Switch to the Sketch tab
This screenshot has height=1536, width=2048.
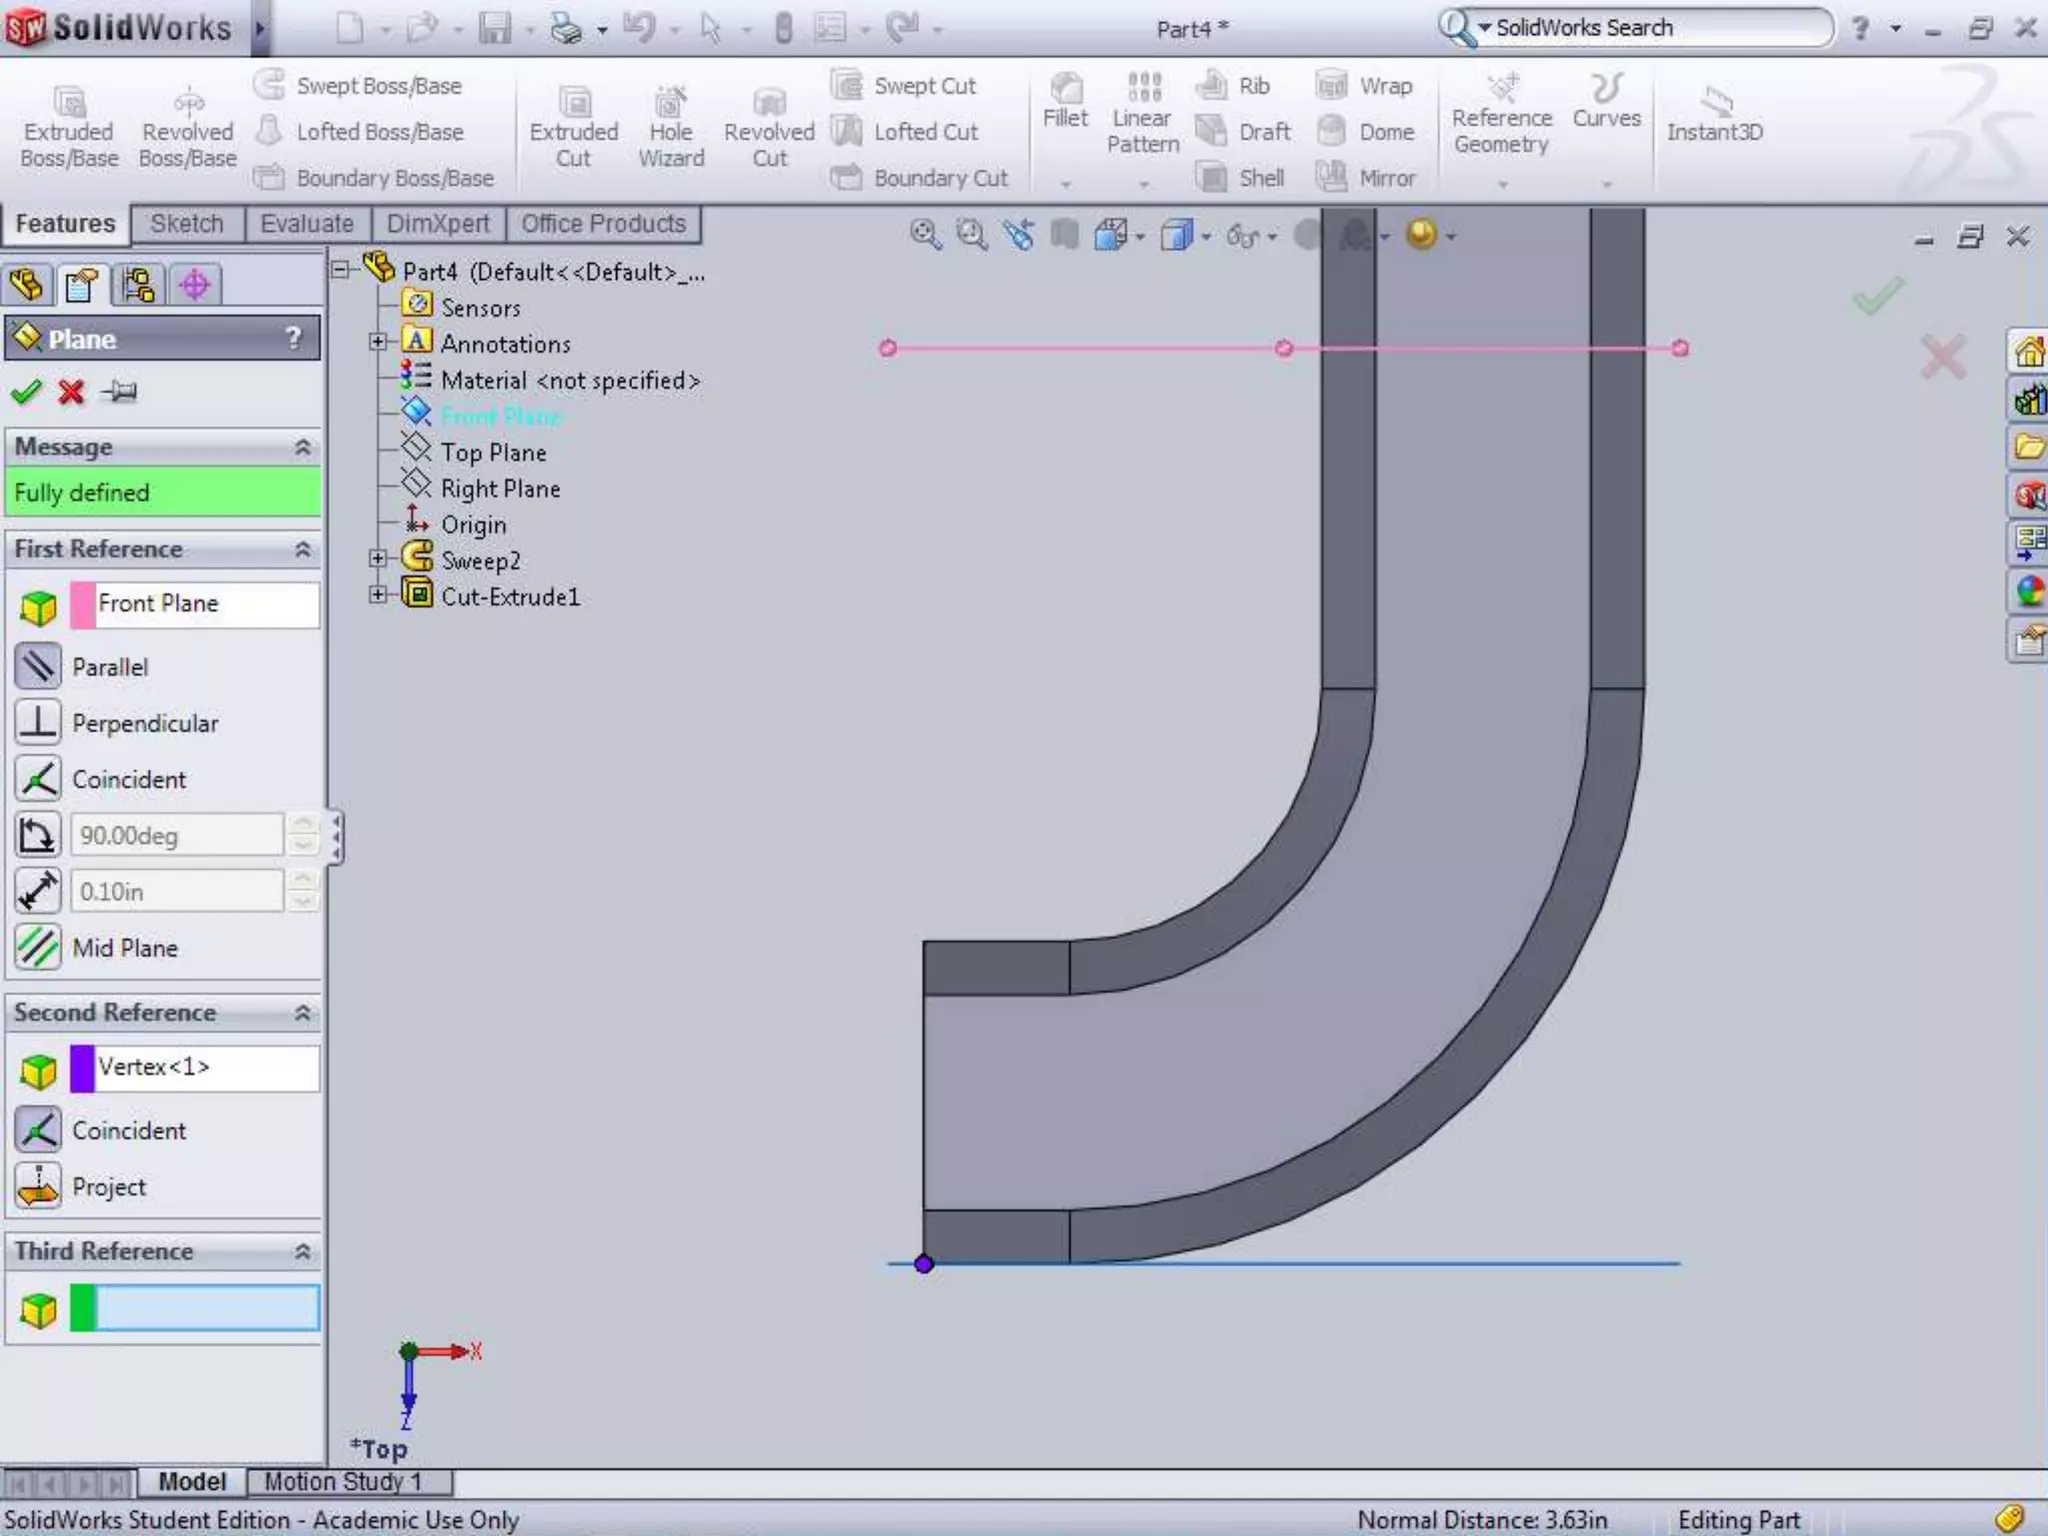pyautogui.click(x=186, y=223)
